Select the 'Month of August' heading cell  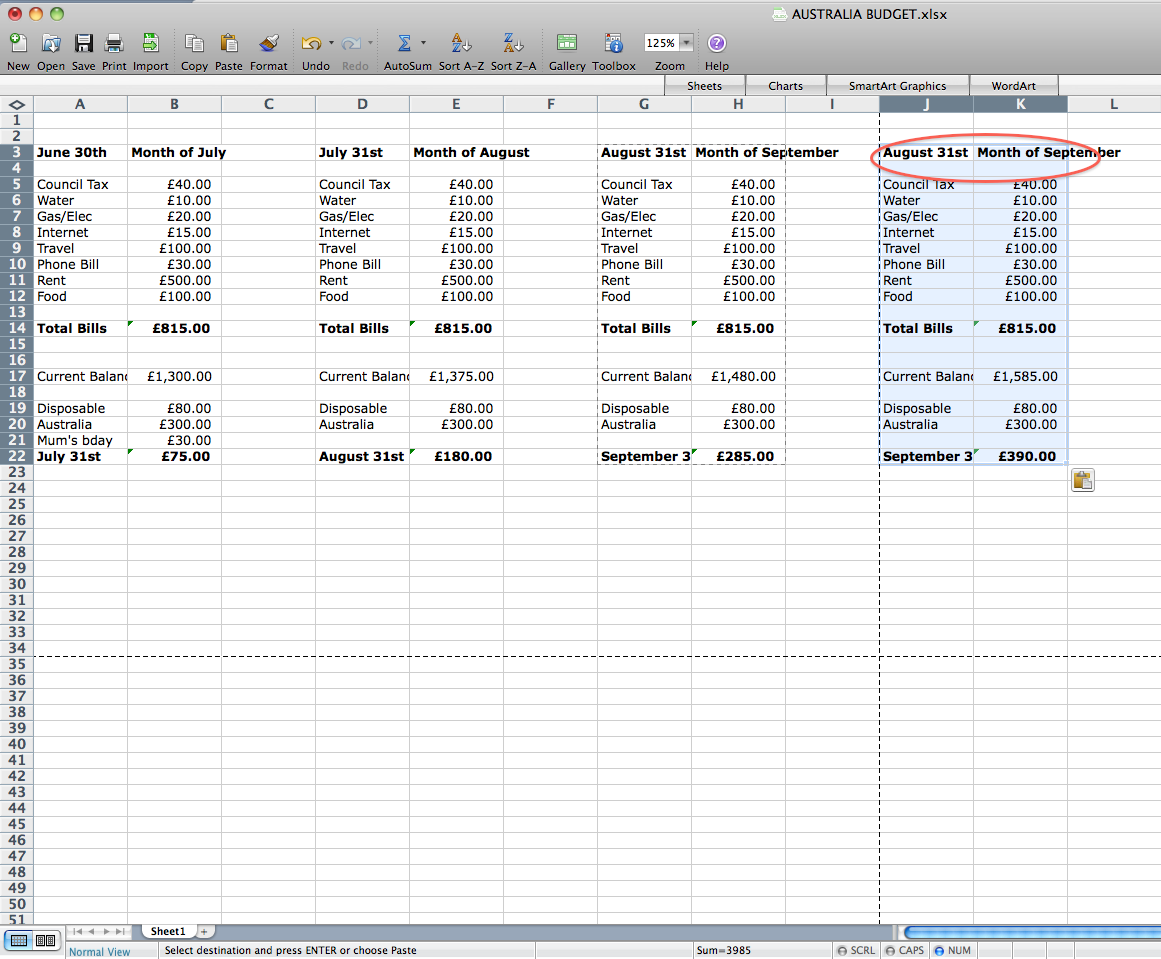click(x=456, y=152)
